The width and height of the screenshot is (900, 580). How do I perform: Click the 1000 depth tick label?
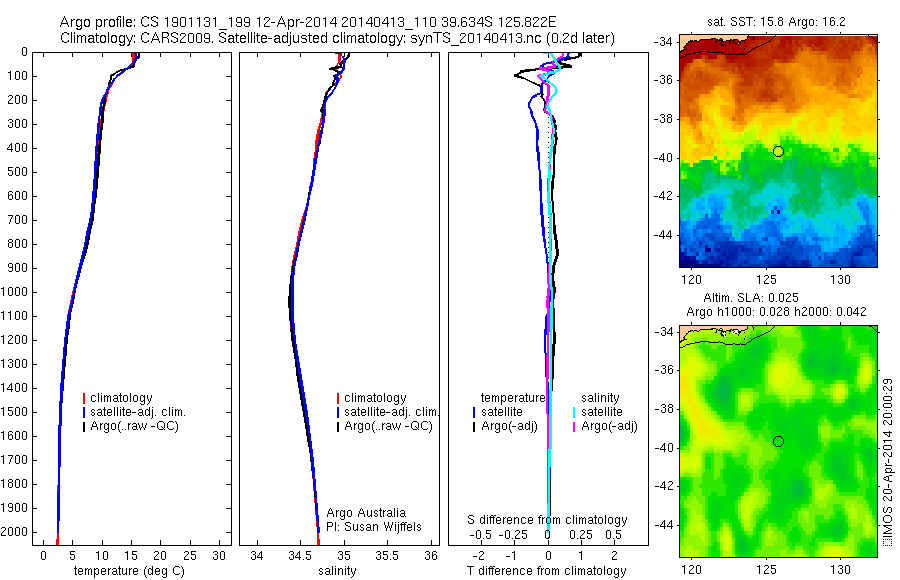[17, 292]
